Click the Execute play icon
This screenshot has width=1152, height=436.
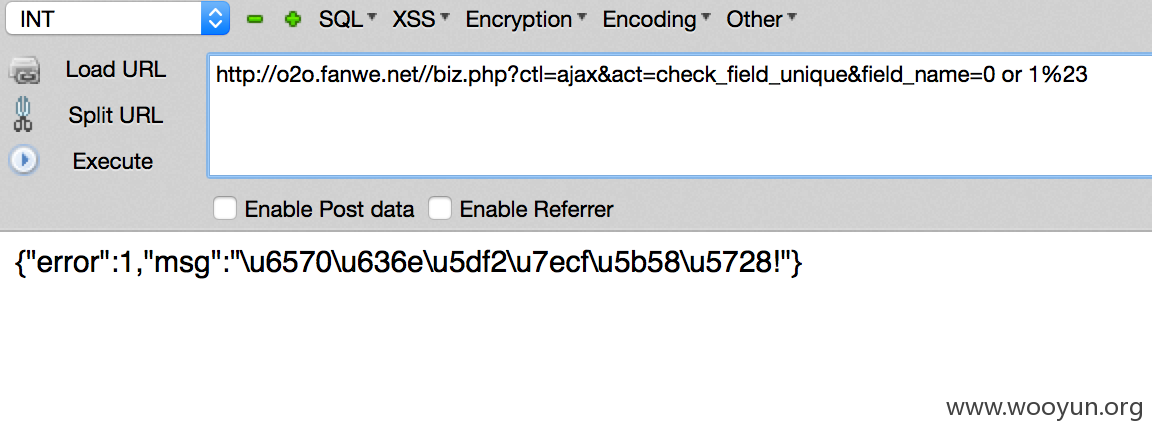point(24,160)
